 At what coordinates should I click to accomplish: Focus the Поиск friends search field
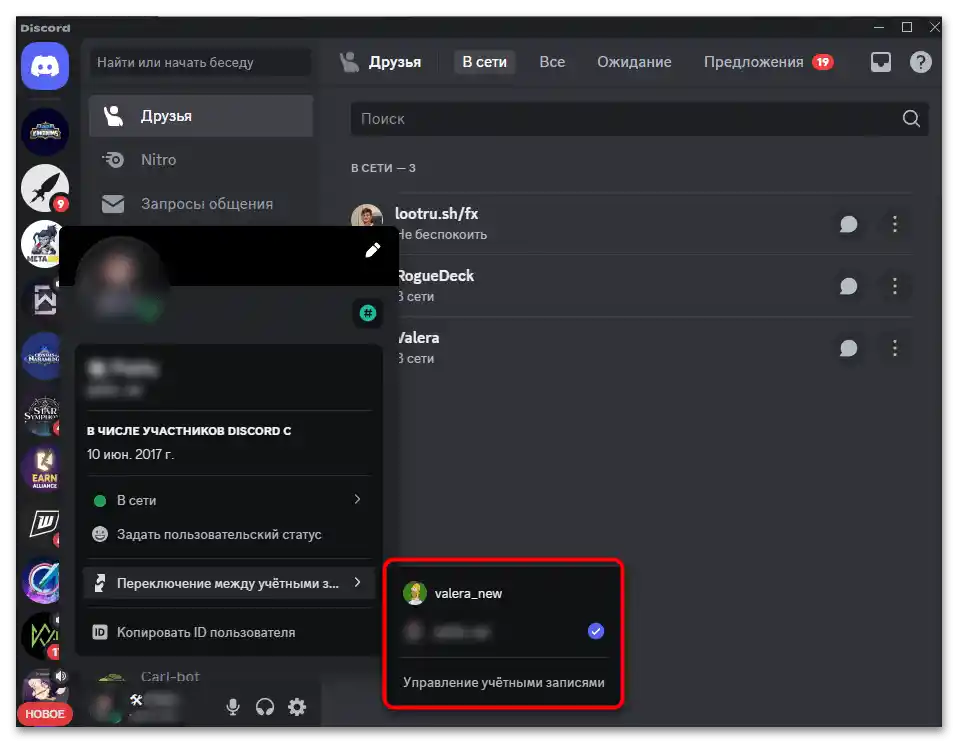639,119
